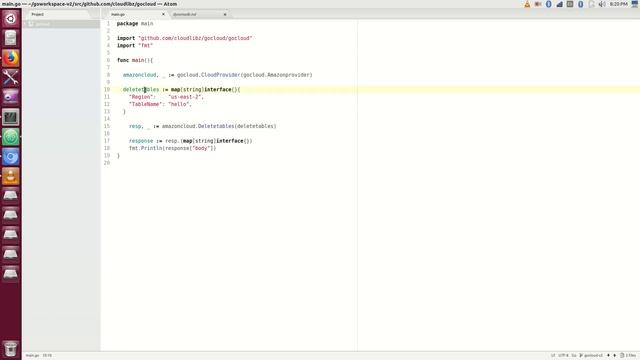Close the dynamodb.md tab
640x360 pixels.
coord(225,14)
